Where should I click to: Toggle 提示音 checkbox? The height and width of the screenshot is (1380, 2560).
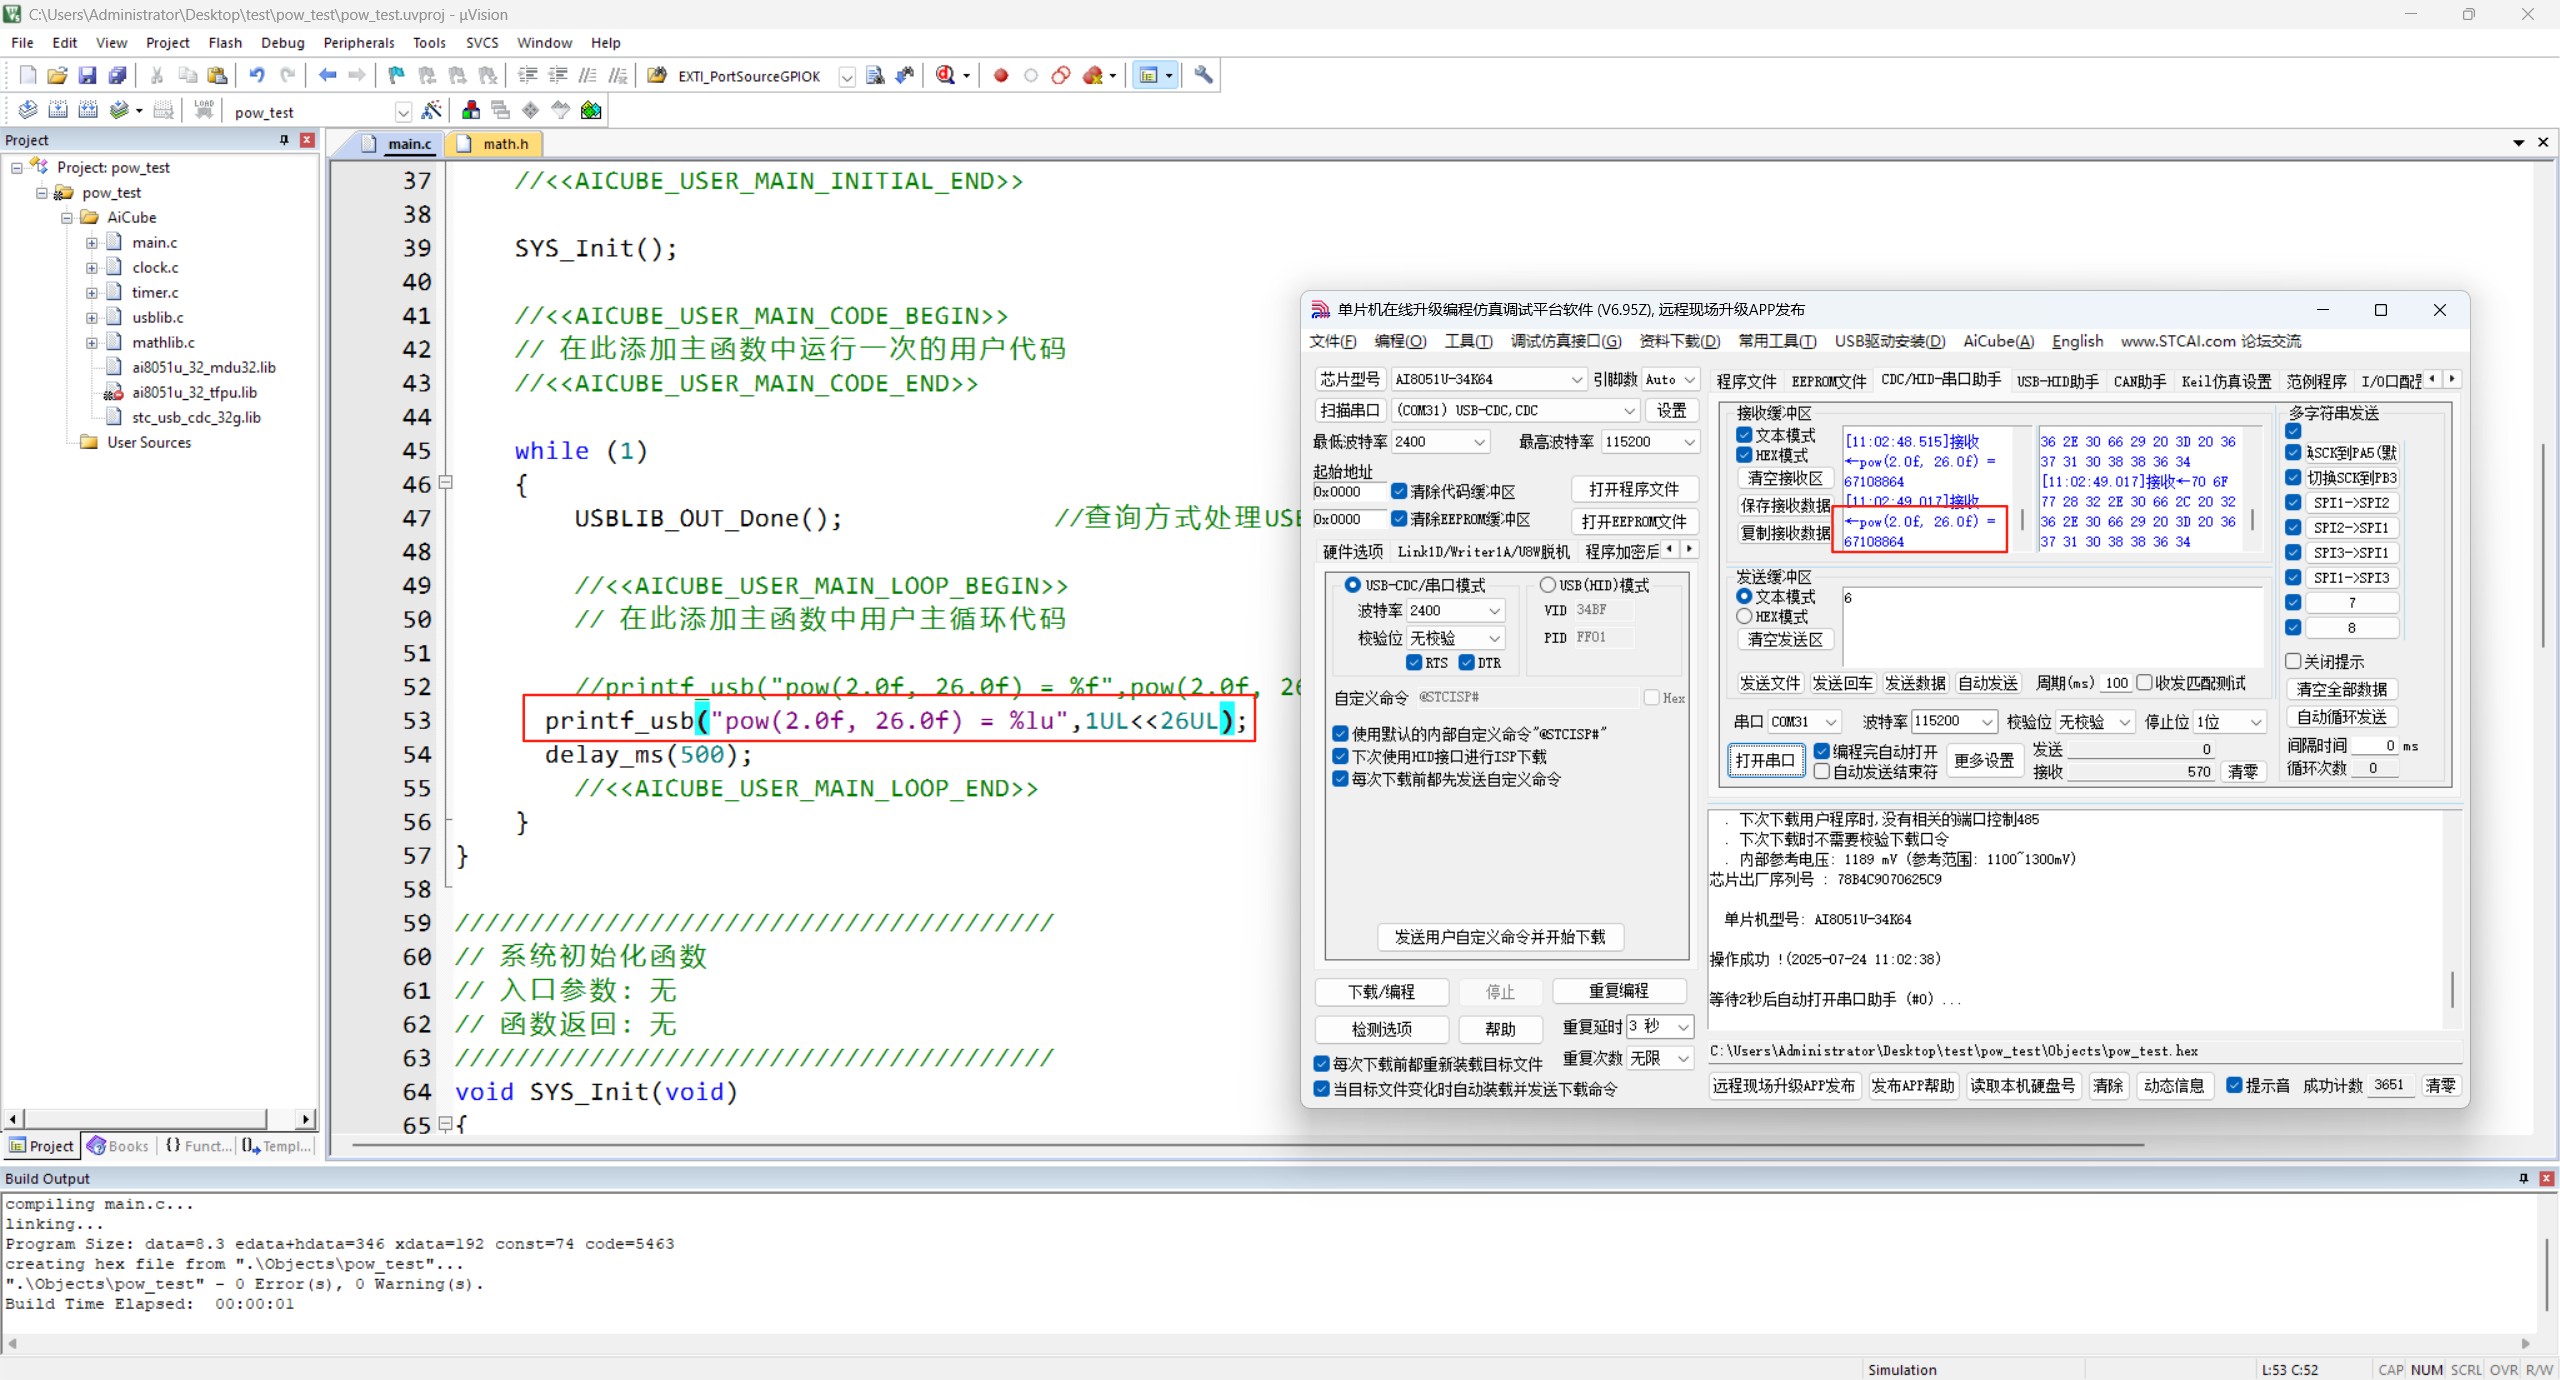click(x=2235, y=1085)
